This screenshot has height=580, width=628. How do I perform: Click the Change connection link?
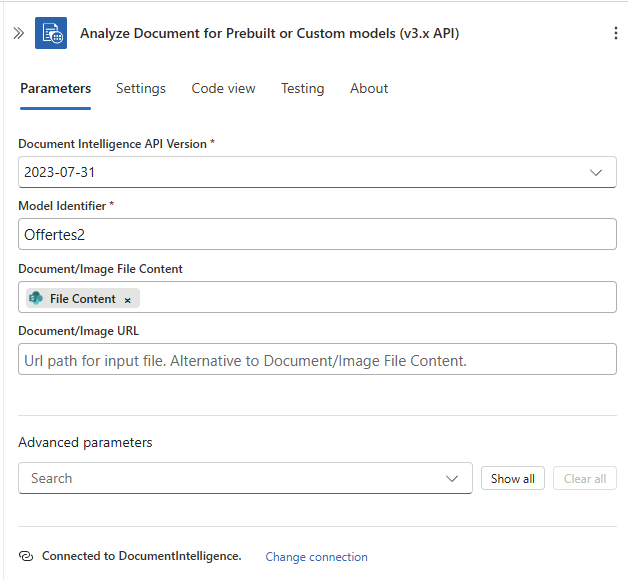coord(316,557)
